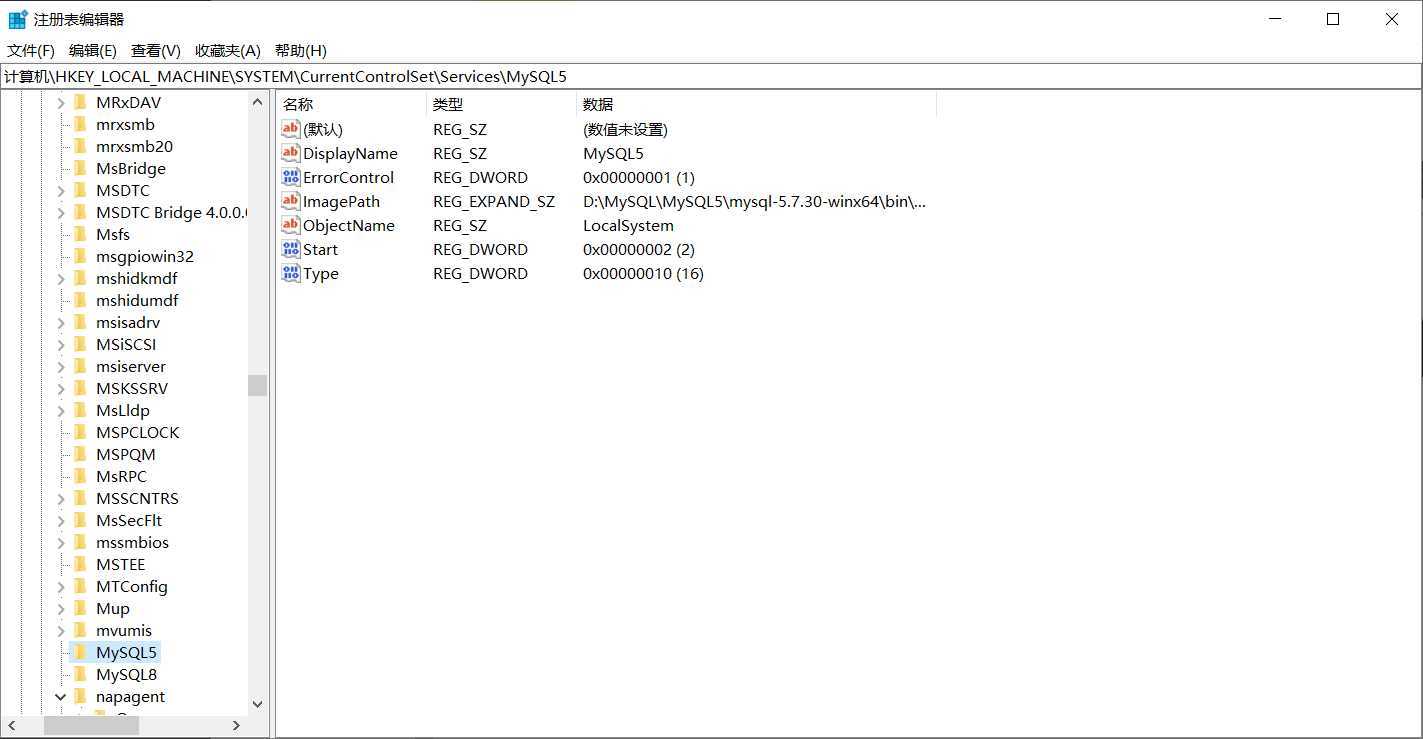Select the MSSCNTRS key
The height and width of the screenshot is (739, 1423).
click(x=137, y=498)
